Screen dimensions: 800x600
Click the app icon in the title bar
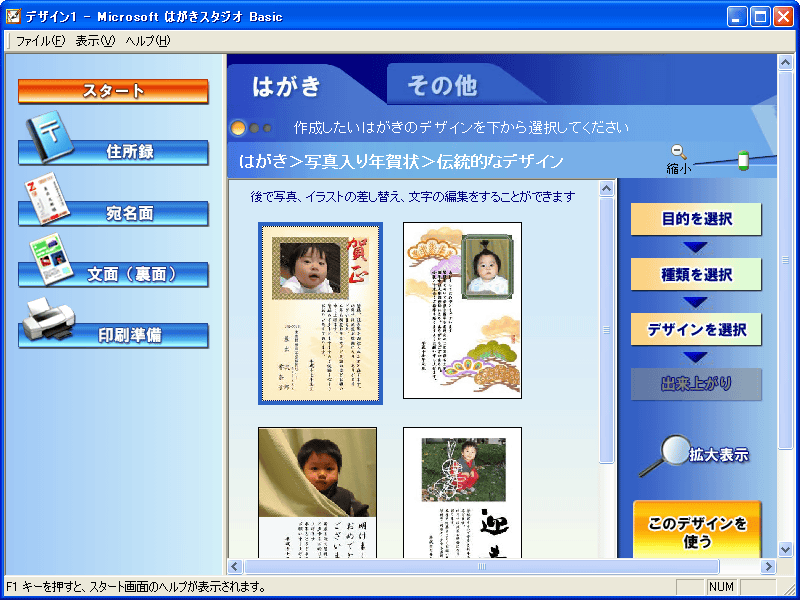(x=13, y=16)
